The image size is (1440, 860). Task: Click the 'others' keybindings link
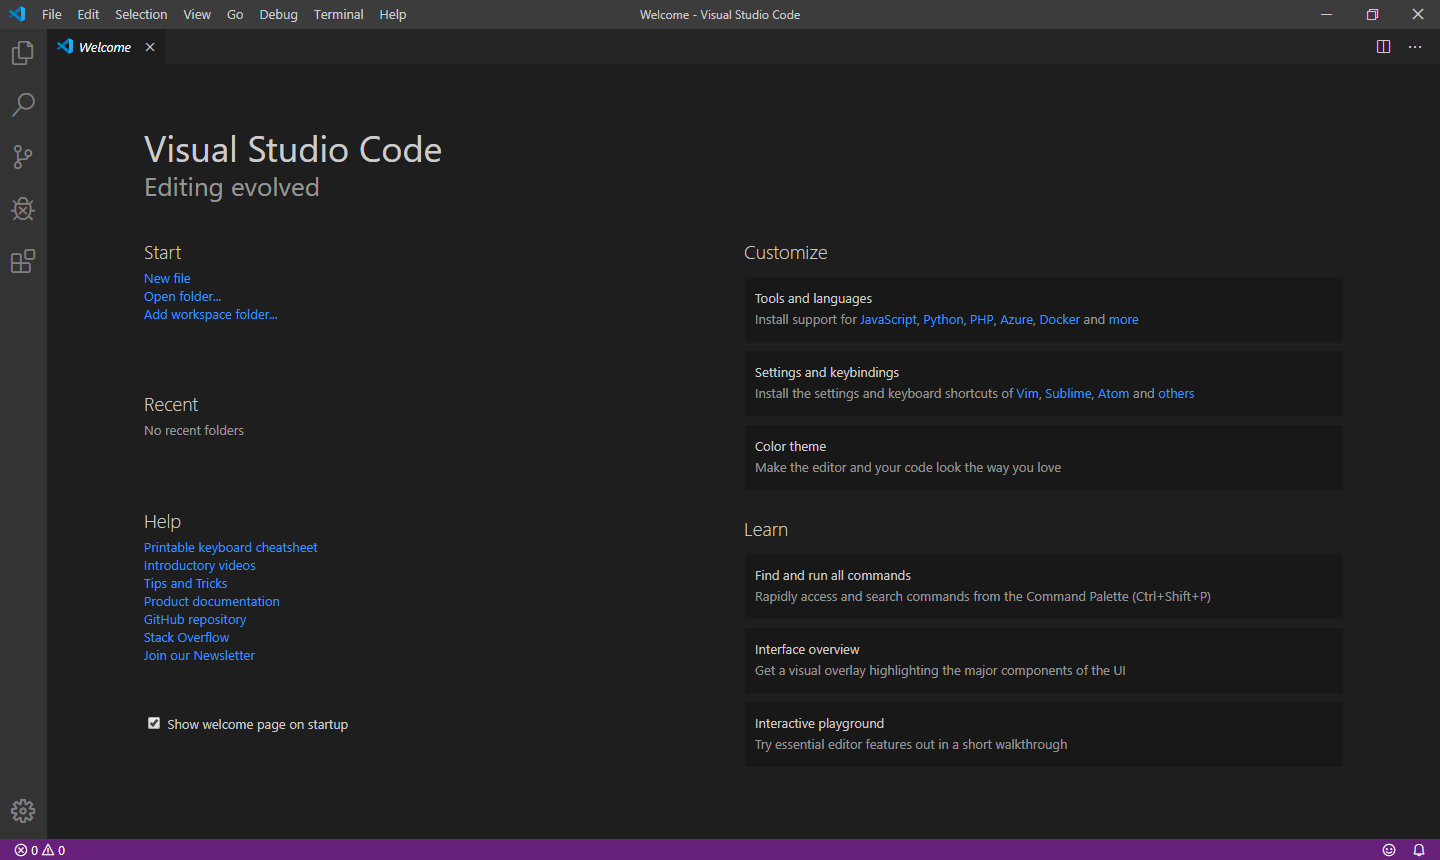click(x=1176, y=393)
